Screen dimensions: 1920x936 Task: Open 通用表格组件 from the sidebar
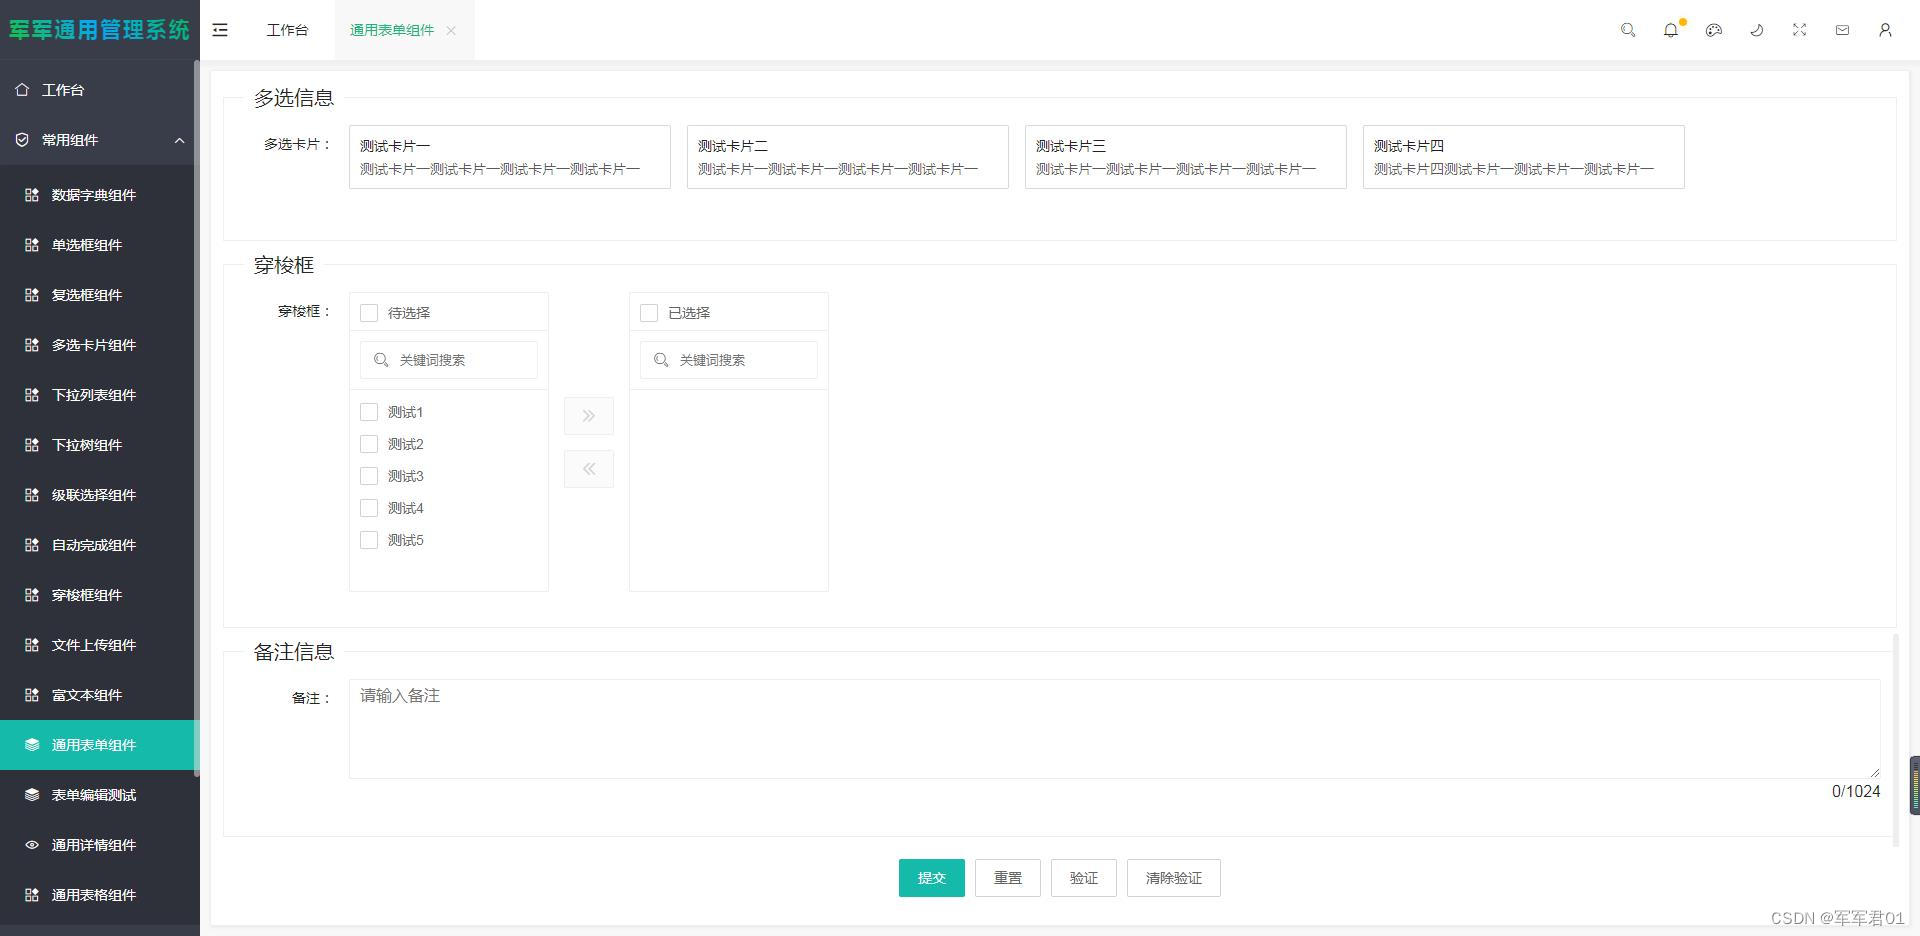pyautogui.click(x=100, y=895)
